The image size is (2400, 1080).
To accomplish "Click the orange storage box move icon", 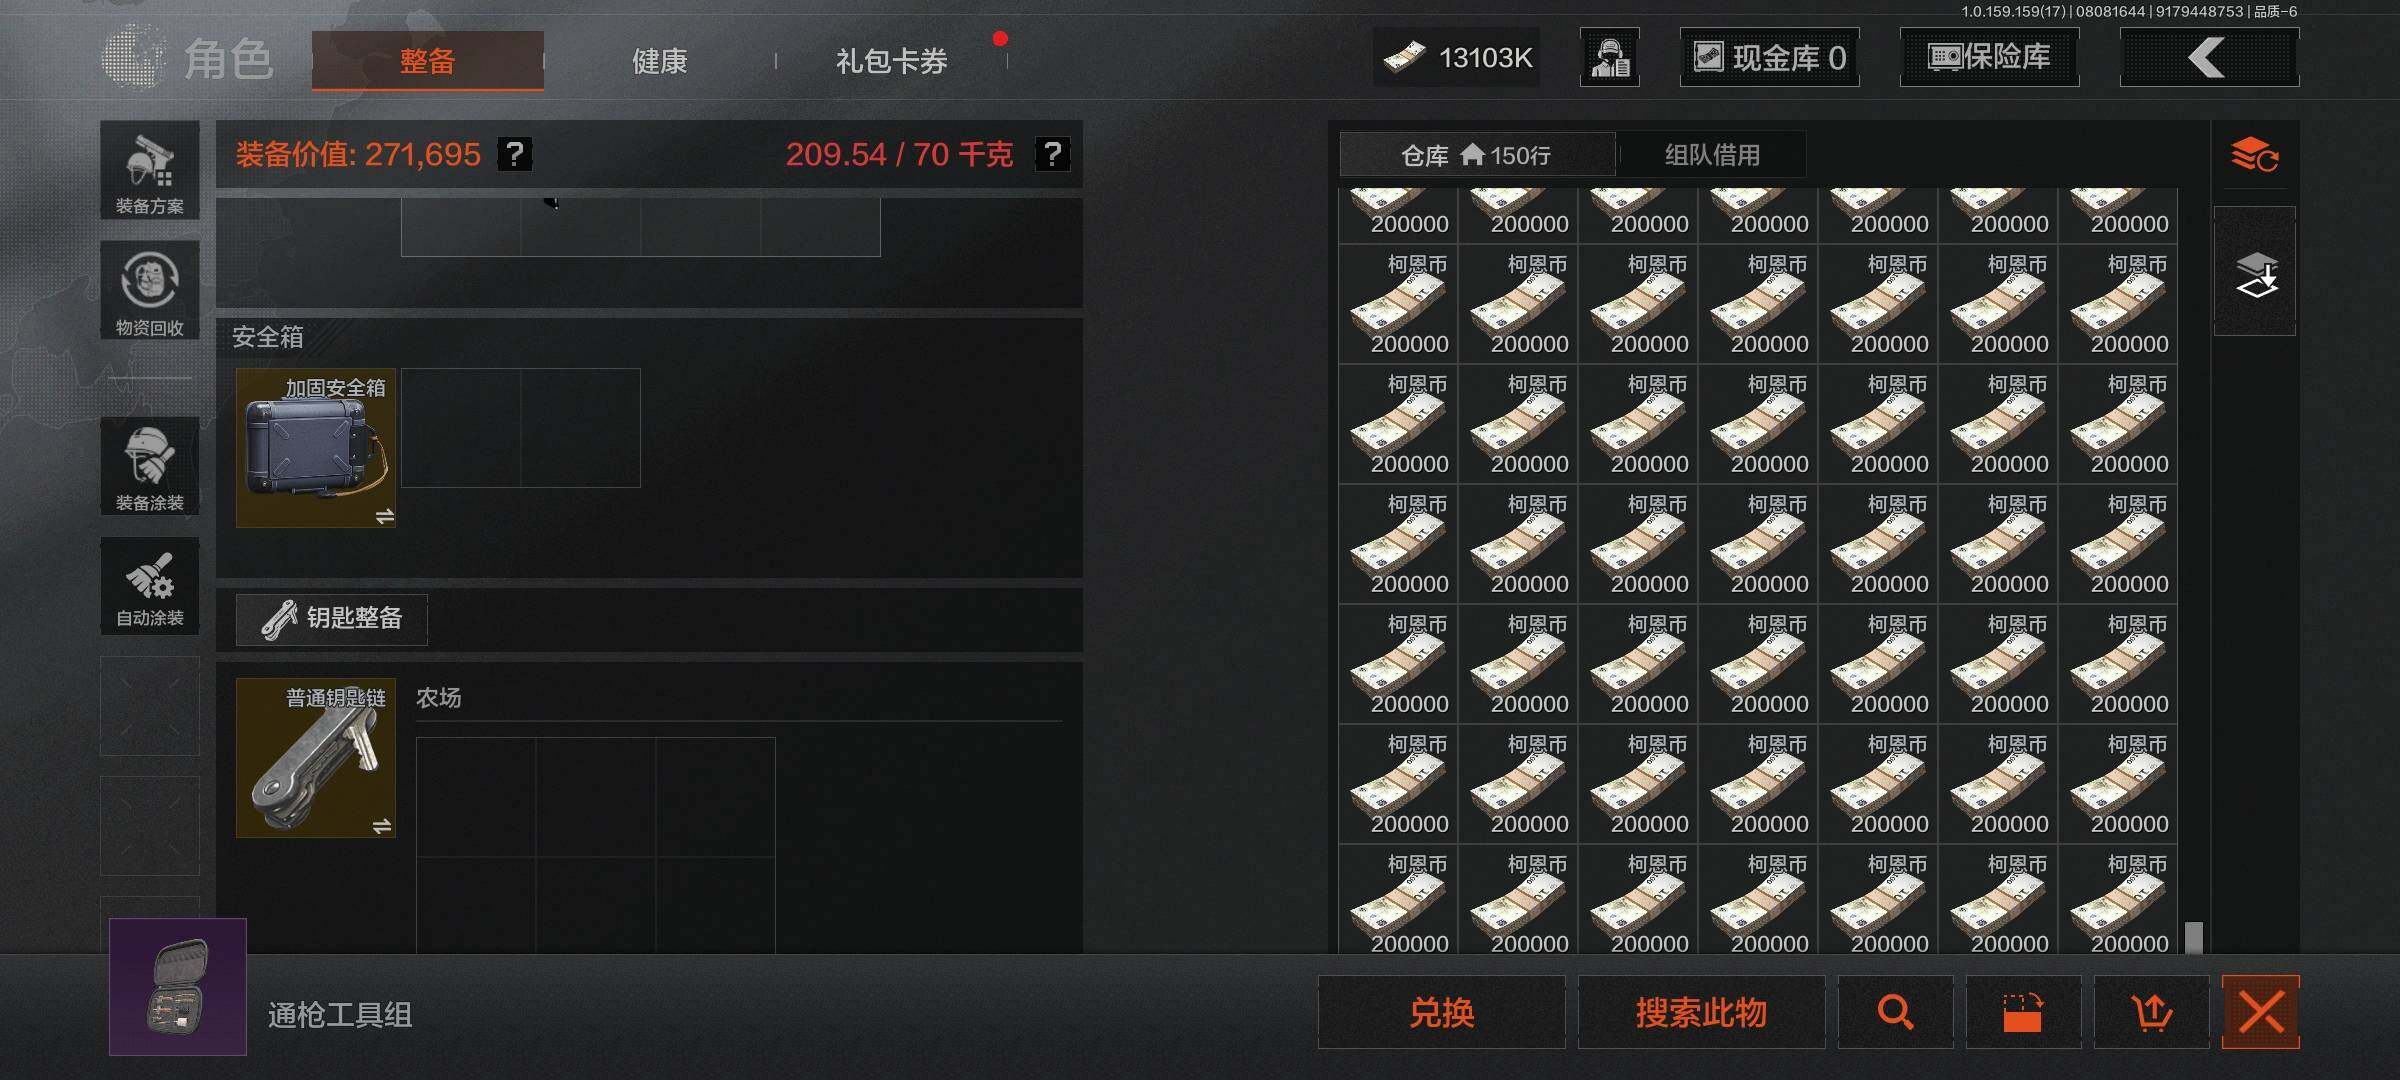I will point(2023,1012).
